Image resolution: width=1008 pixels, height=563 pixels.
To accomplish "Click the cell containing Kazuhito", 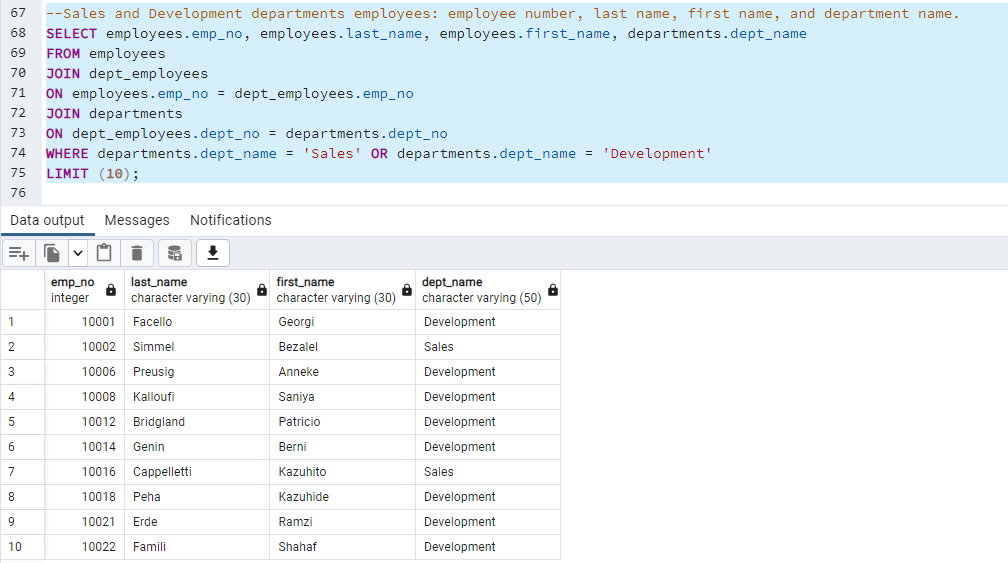I will tap(343, 472).
